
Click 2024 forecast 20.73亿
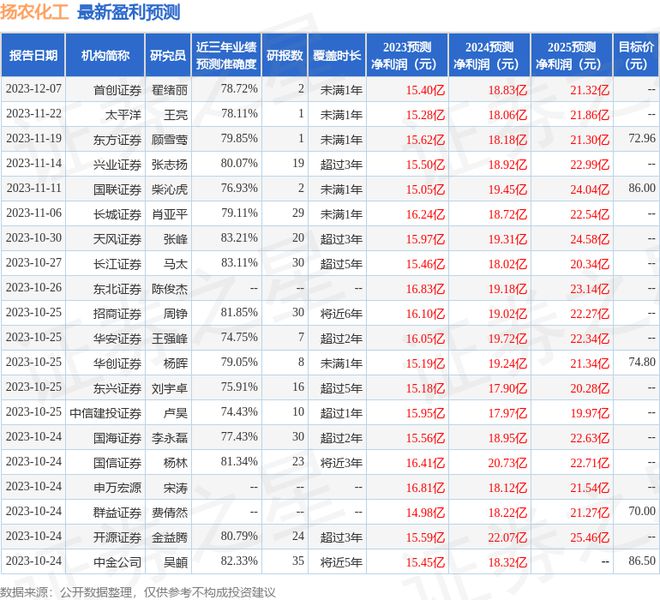508,463
